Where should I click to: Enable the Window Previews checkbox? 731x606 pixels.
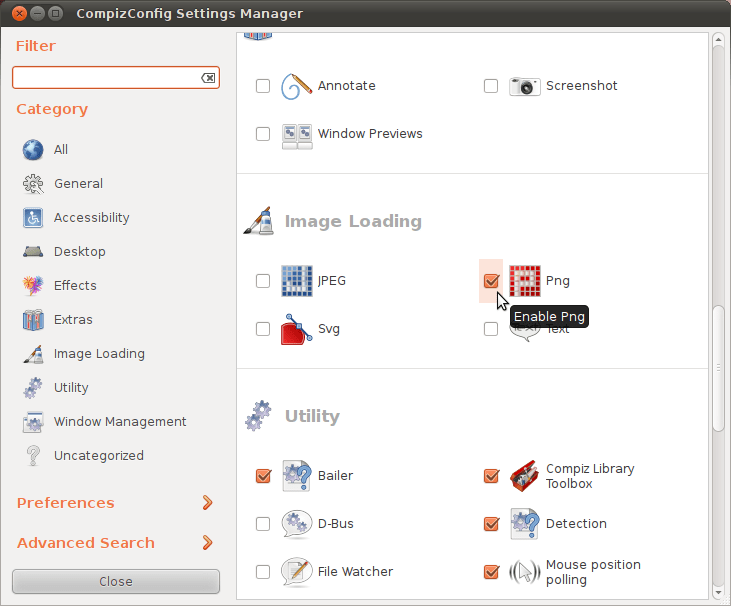(x=263, y=134)
